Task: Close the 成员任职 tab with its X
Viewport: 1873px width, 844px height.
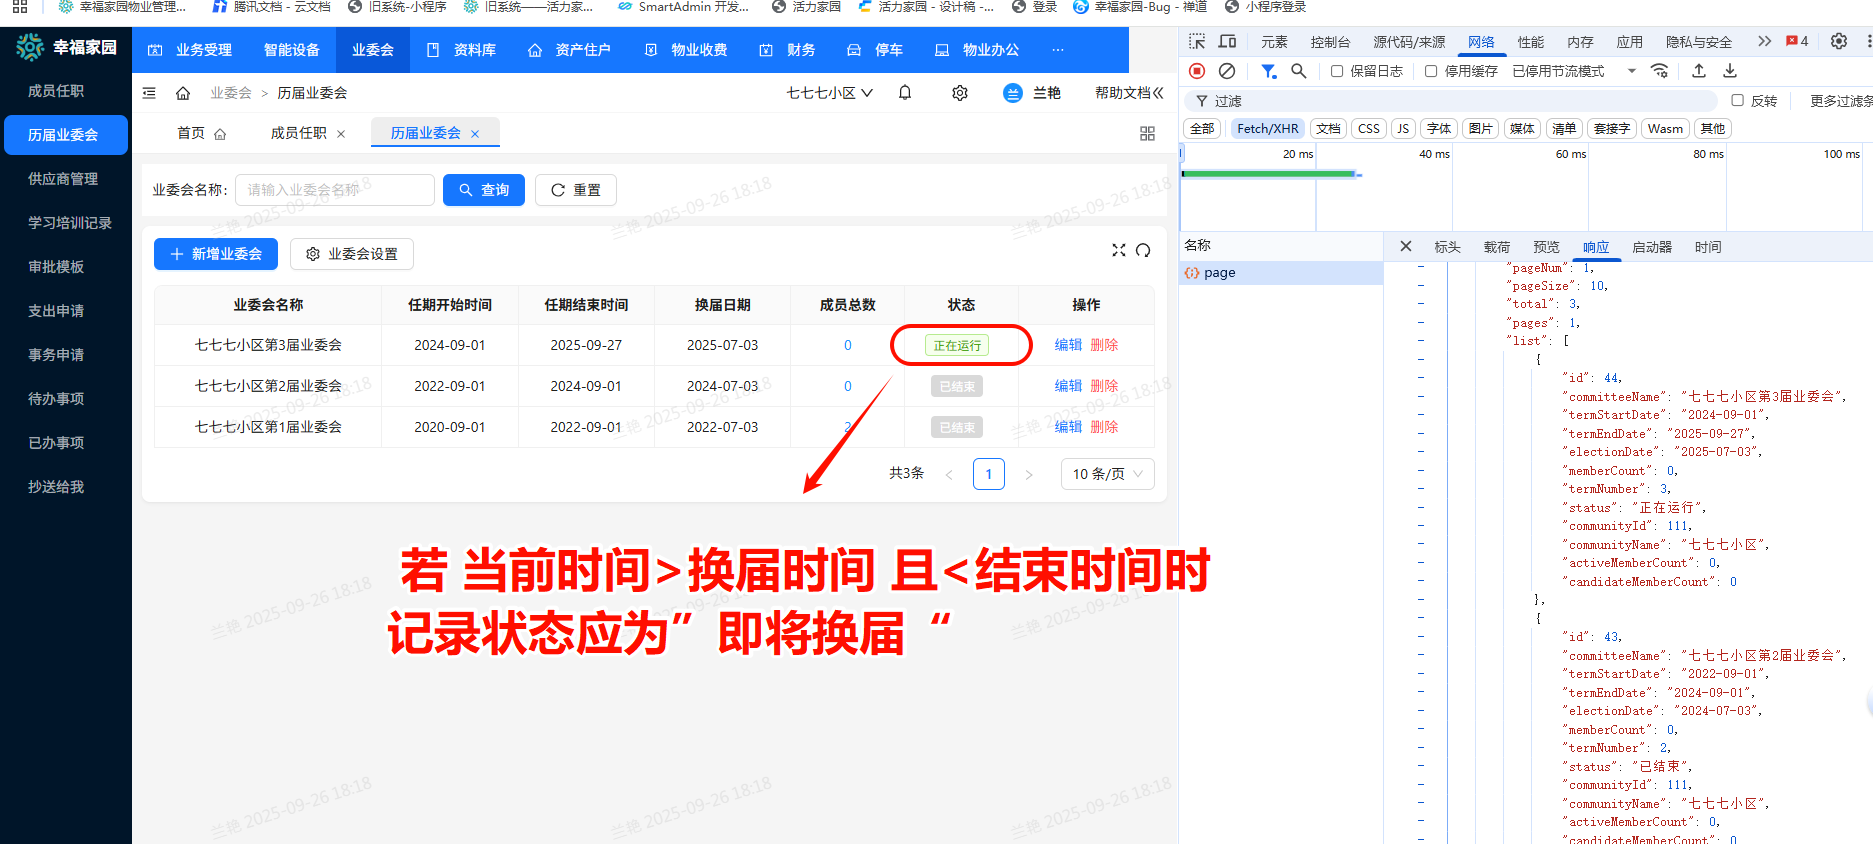Action: [341, 134]
